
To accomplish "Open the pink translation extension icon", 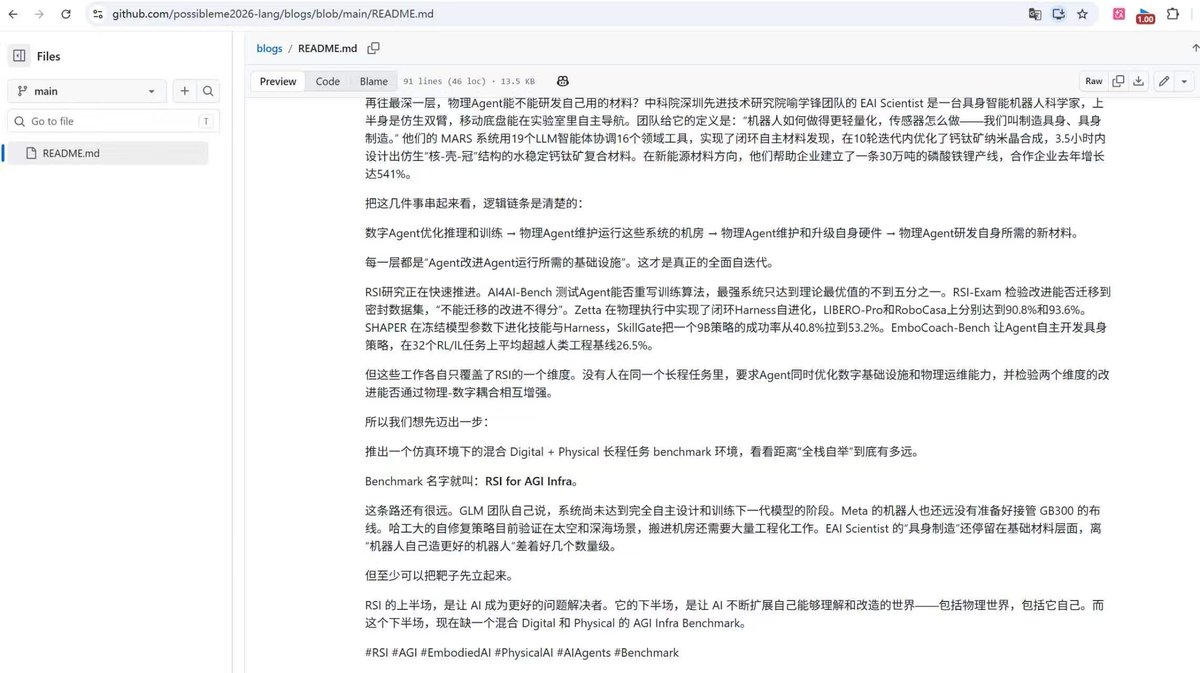I will [1119, 15].
